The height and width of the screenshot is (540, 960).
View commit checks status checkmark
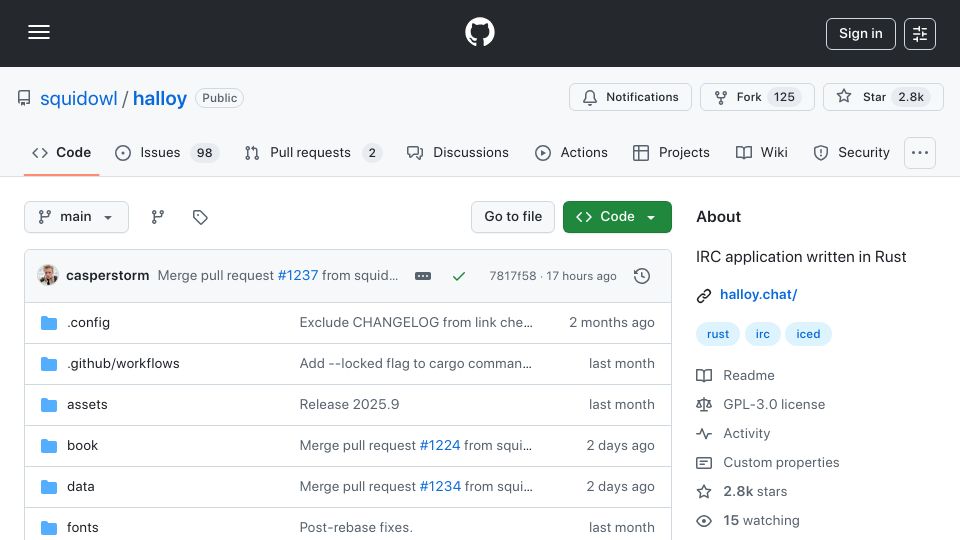(x=459, y=276)
